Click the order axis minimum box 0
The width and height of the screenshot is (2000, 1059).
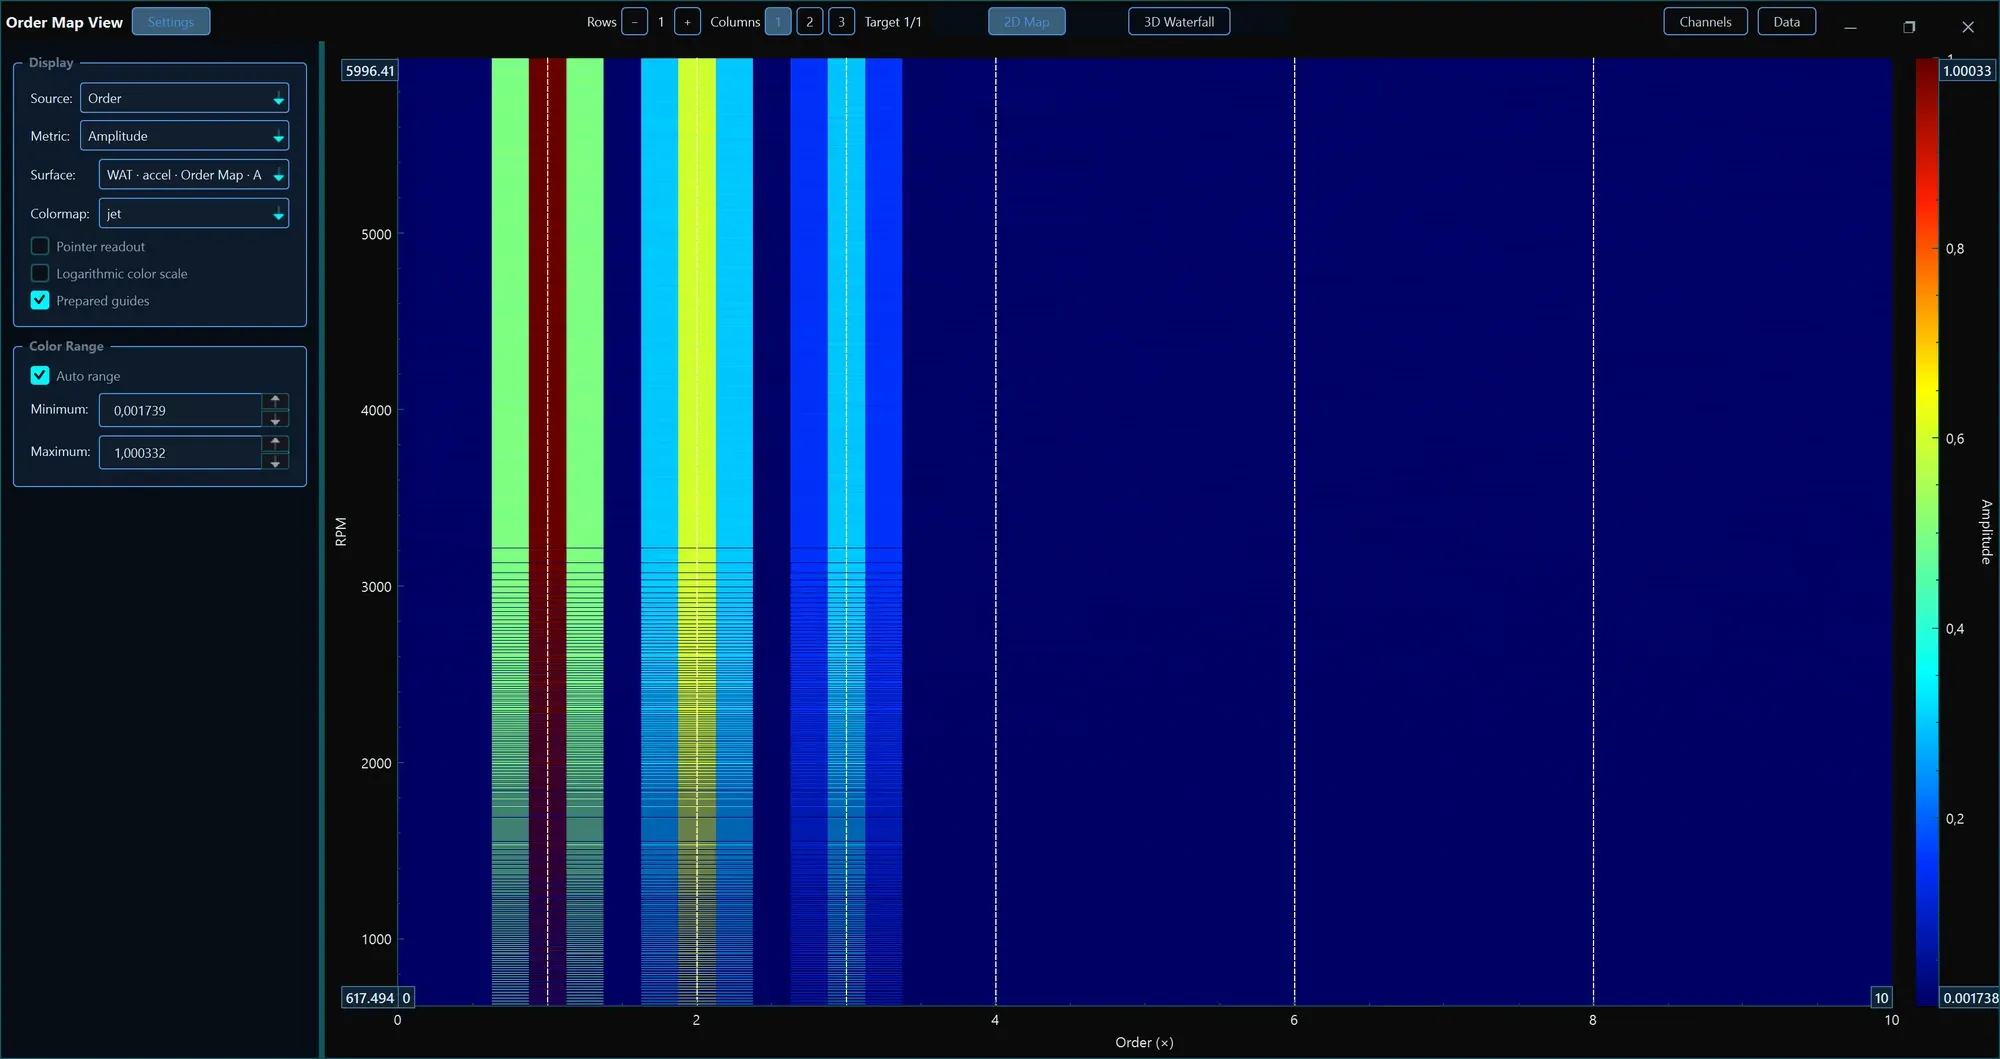[406, 998]
